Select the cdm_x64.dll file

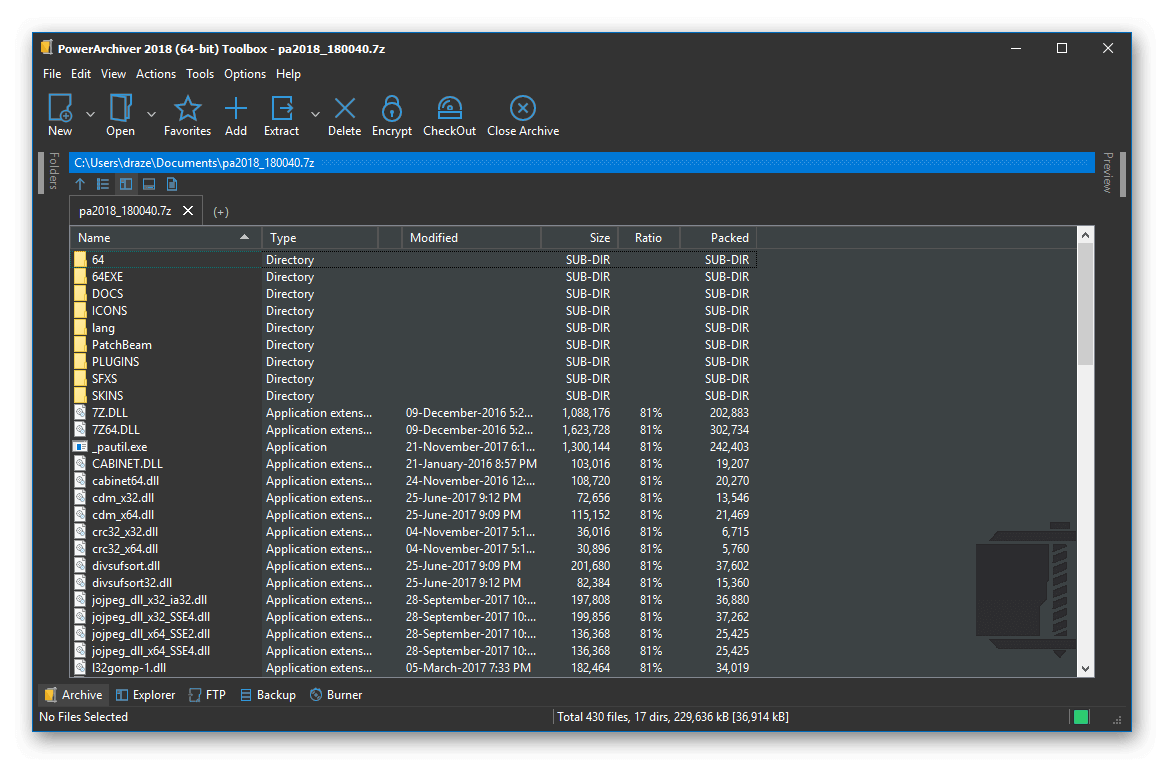[123, 515]
